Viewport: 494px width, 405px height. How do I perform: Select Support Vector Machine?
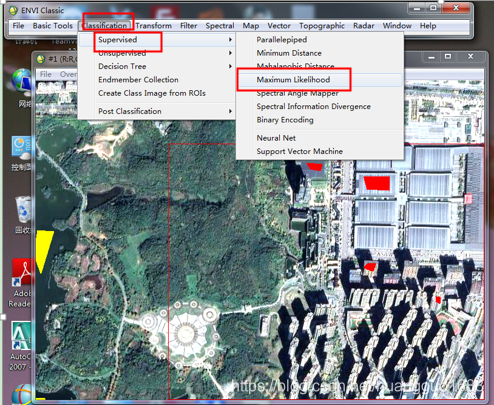point(320,151)
